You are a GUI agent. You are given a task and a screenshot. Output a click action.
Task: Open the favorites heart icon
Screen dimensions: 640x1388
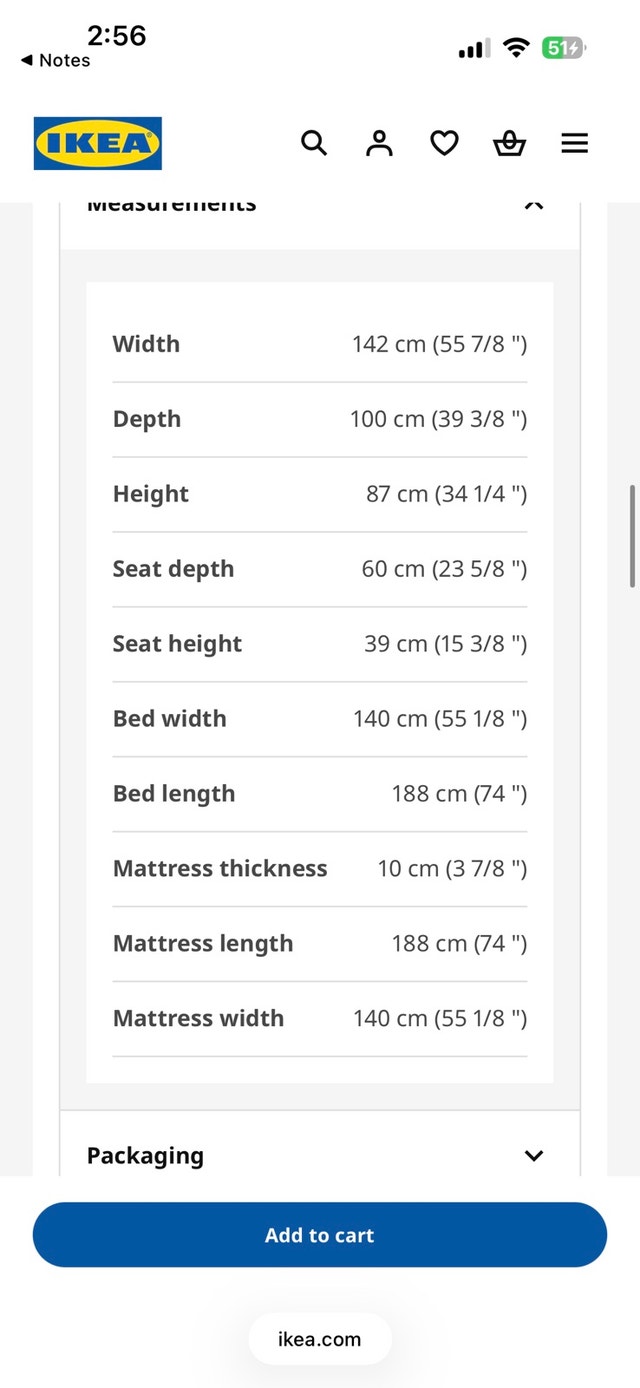[x=444, y=144]
